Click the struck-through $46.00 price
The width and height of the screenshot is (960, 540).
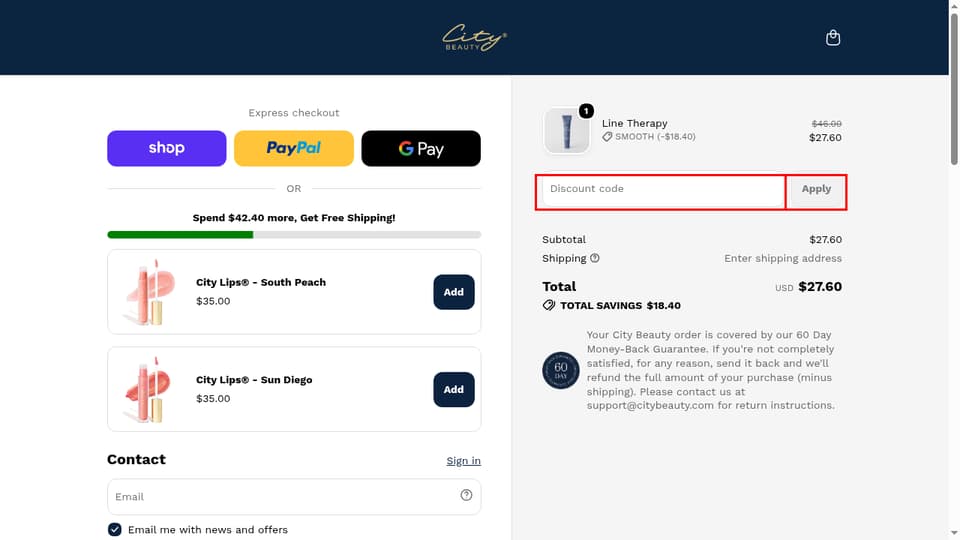pyautogui.click(x=827, y=124)
